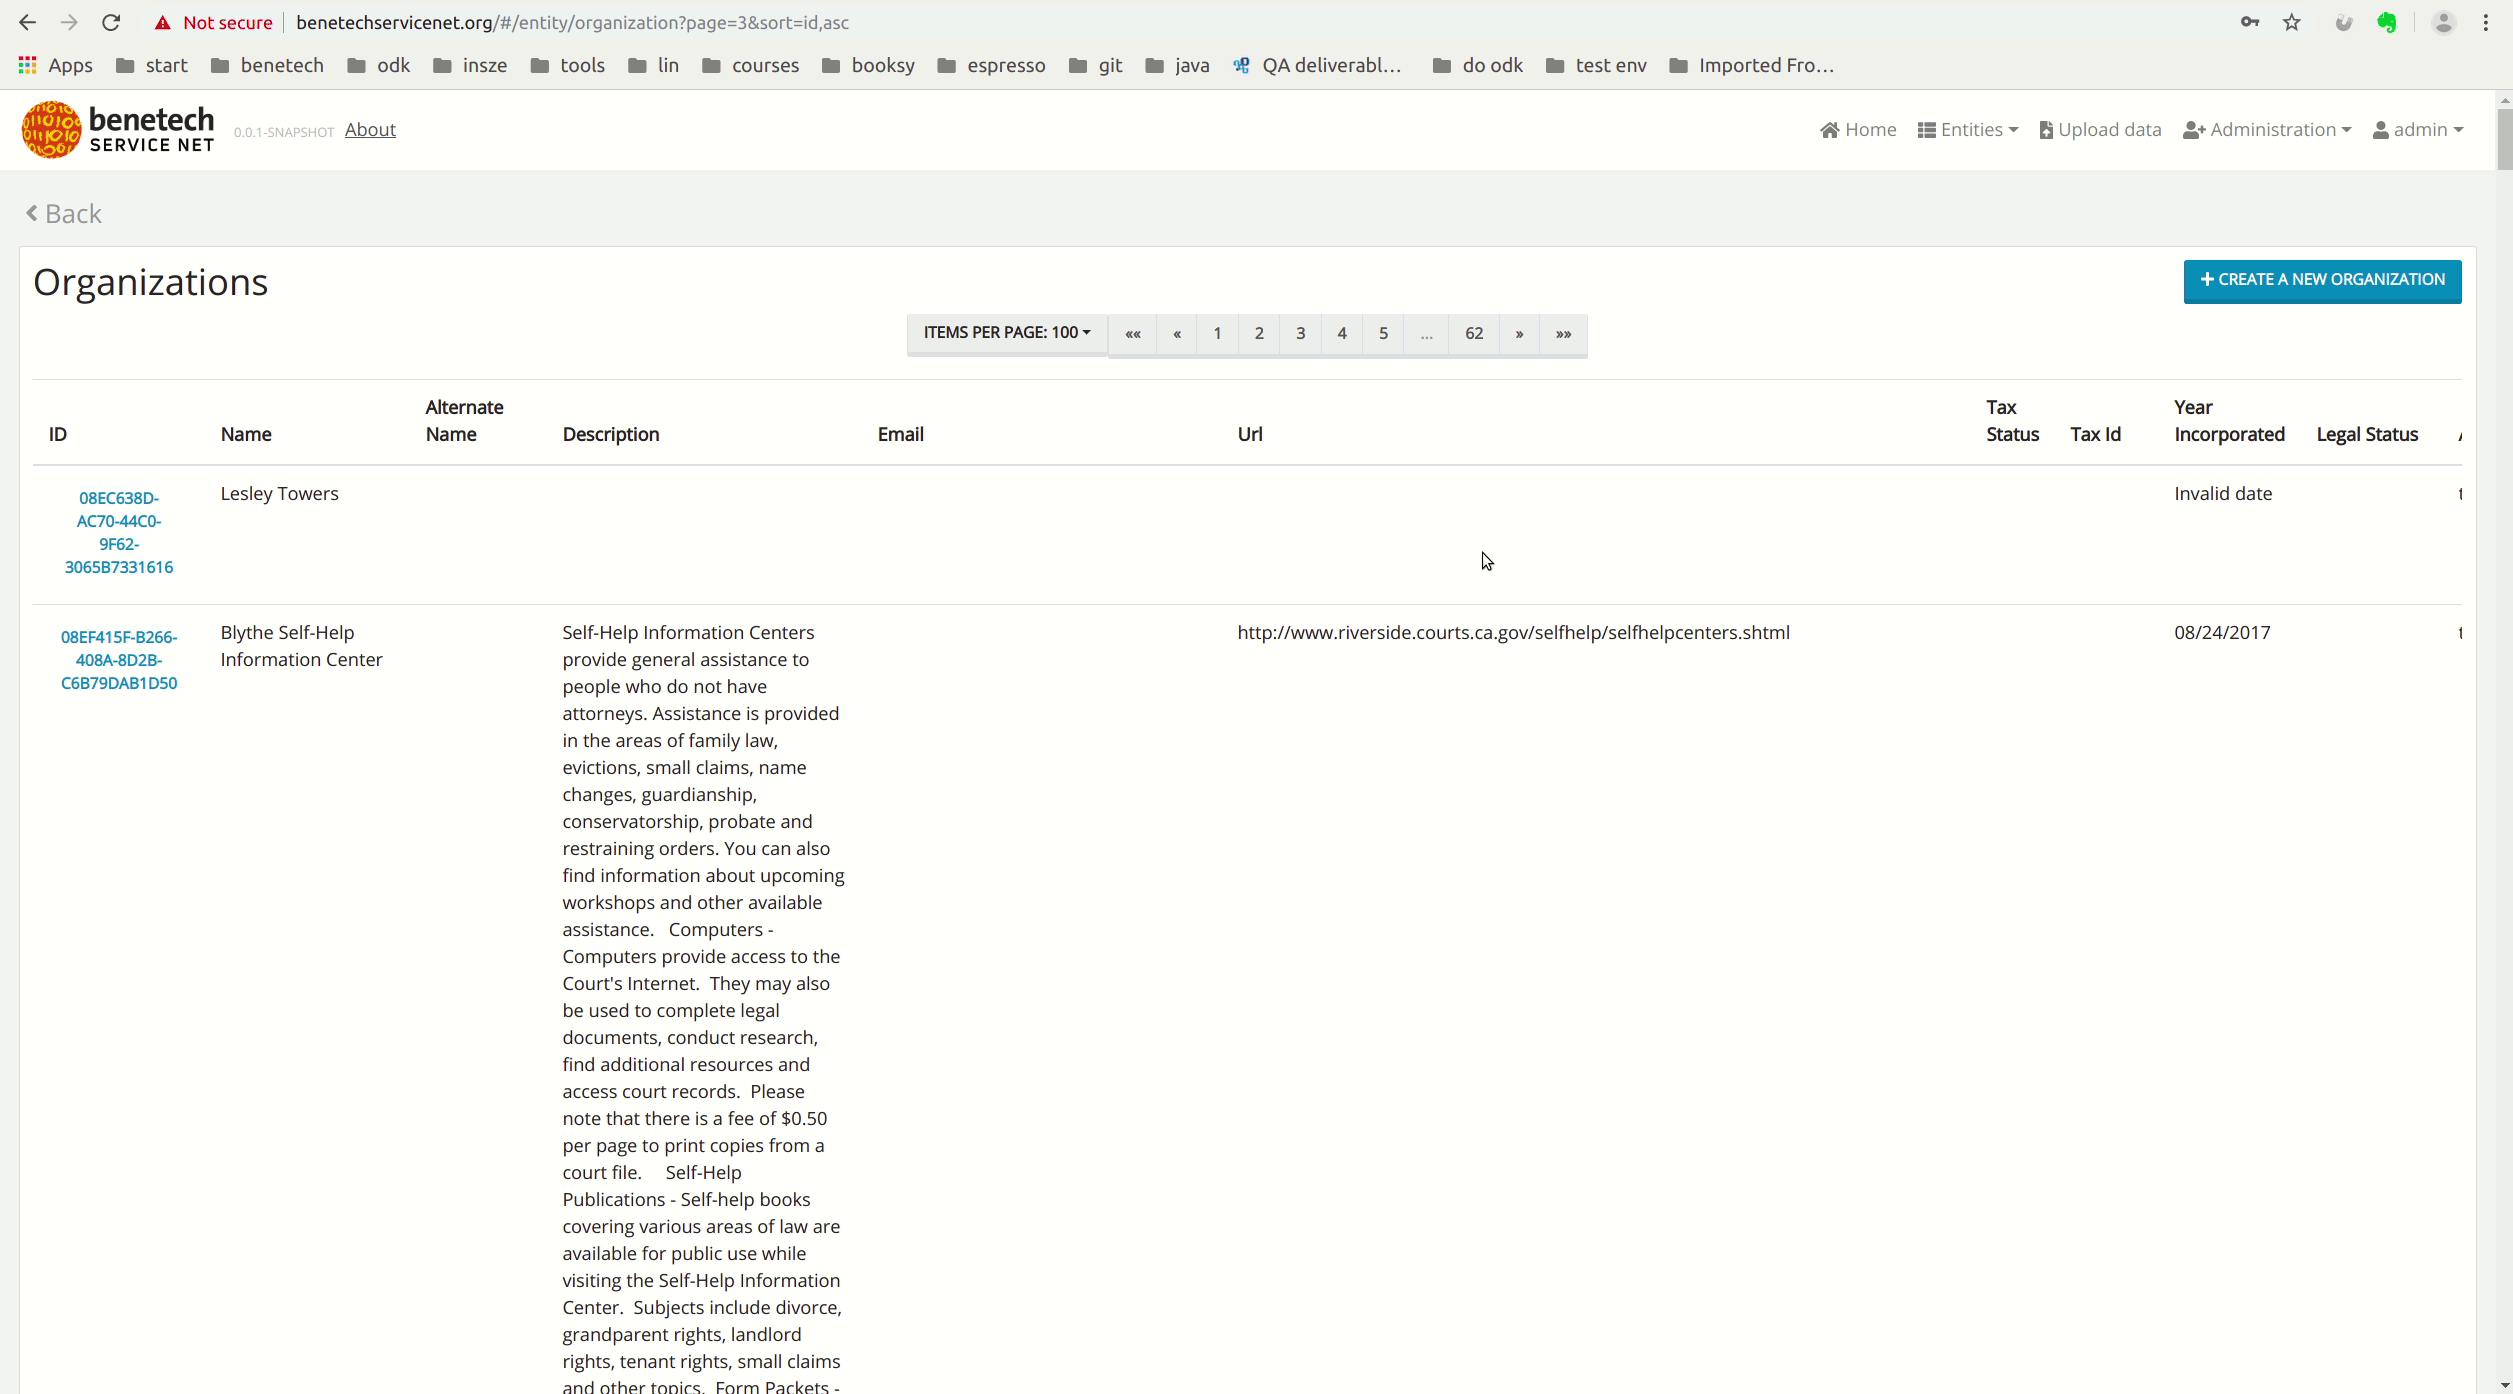This screenshot has width=2513, height=1394.
Task: Click the browser reload icon
Action: [111, 22]
